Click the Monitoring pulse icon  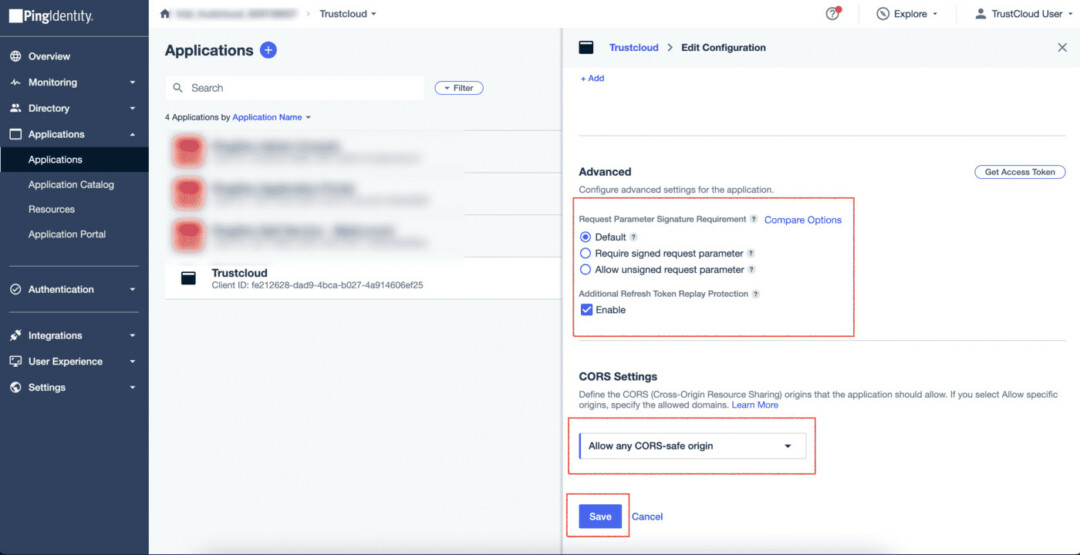click(15, 83)
